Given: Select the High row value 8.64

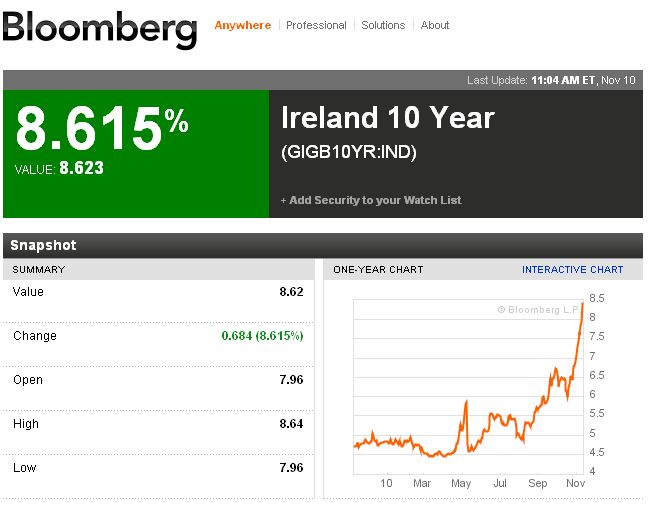Looking at the screenshot, I should click(291, 424).
